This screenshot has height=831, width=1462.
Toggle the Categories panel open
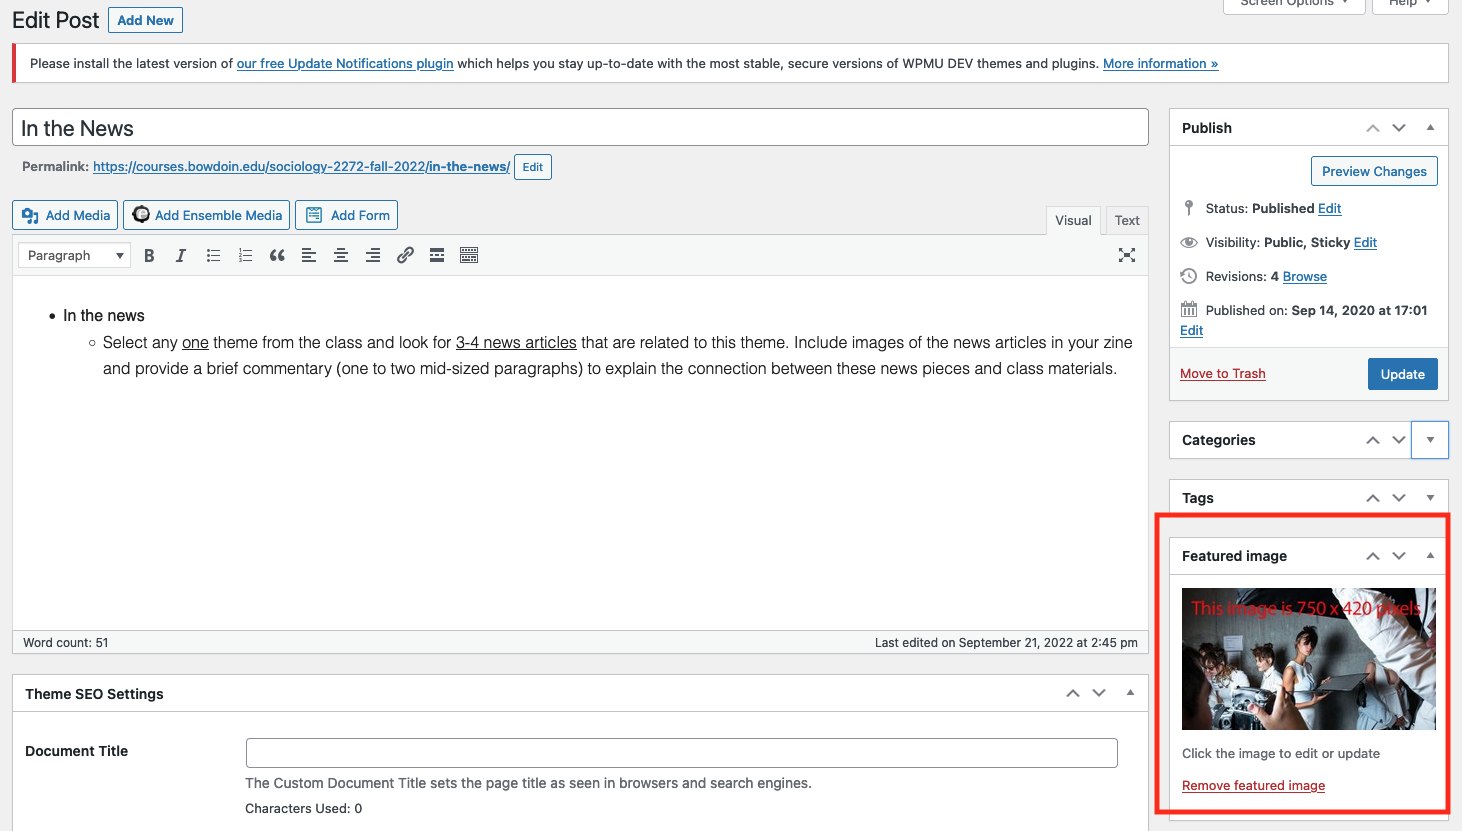pyautogui.click(x=1430, y=440)
